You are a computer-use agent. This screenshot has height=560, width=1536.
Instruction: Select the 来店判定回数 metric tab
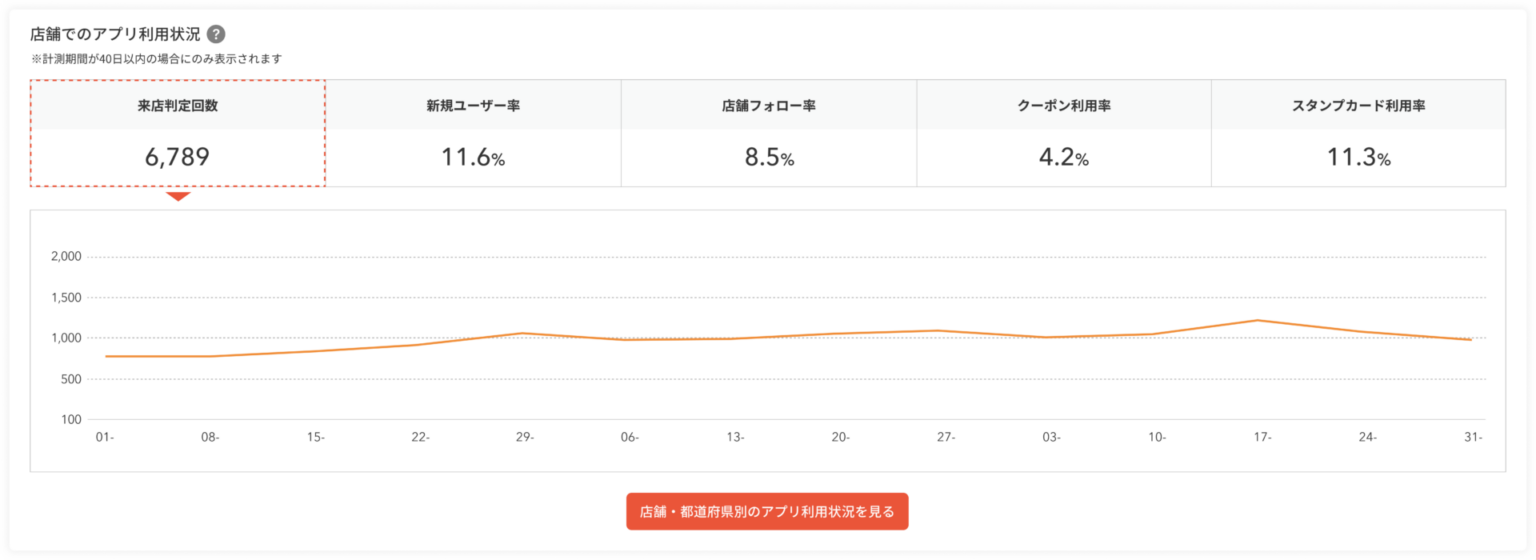tap(178, 133)
